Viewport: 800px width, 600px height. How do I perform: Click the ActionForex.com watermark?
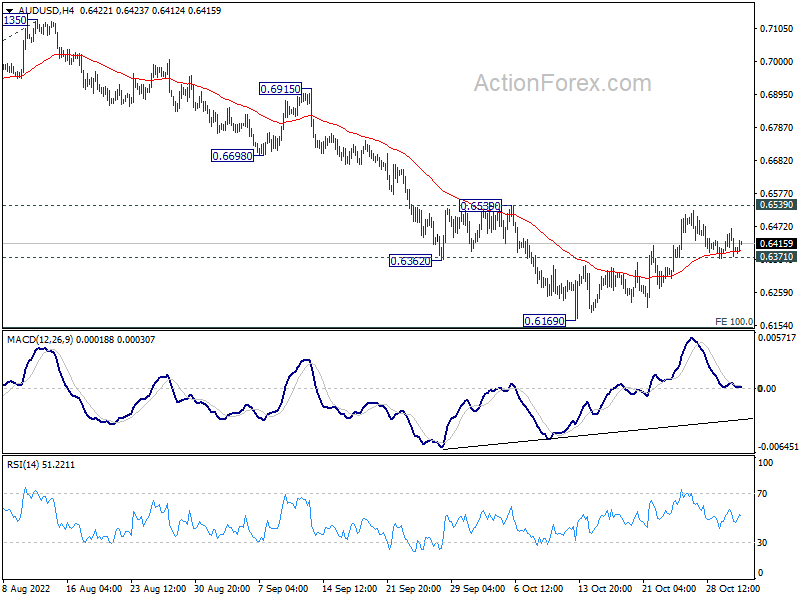563,83
